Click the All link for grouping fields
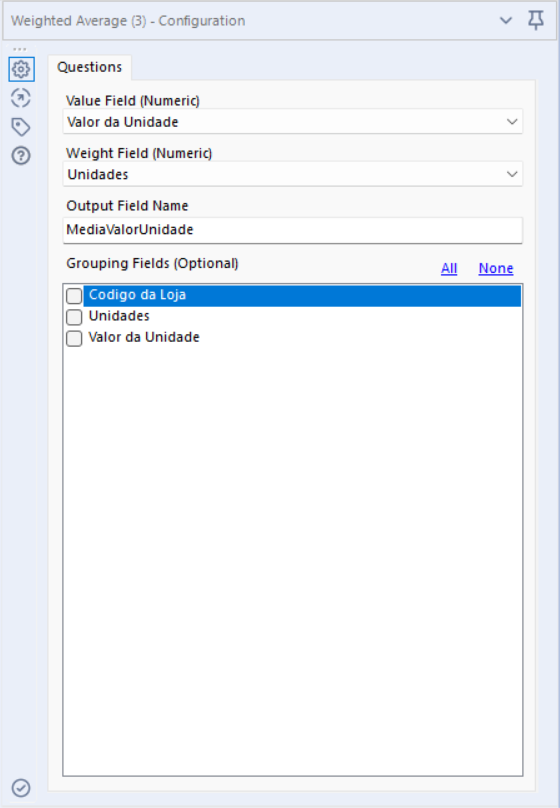Viewport: 560px width, 808px height. tap(449, 268)
